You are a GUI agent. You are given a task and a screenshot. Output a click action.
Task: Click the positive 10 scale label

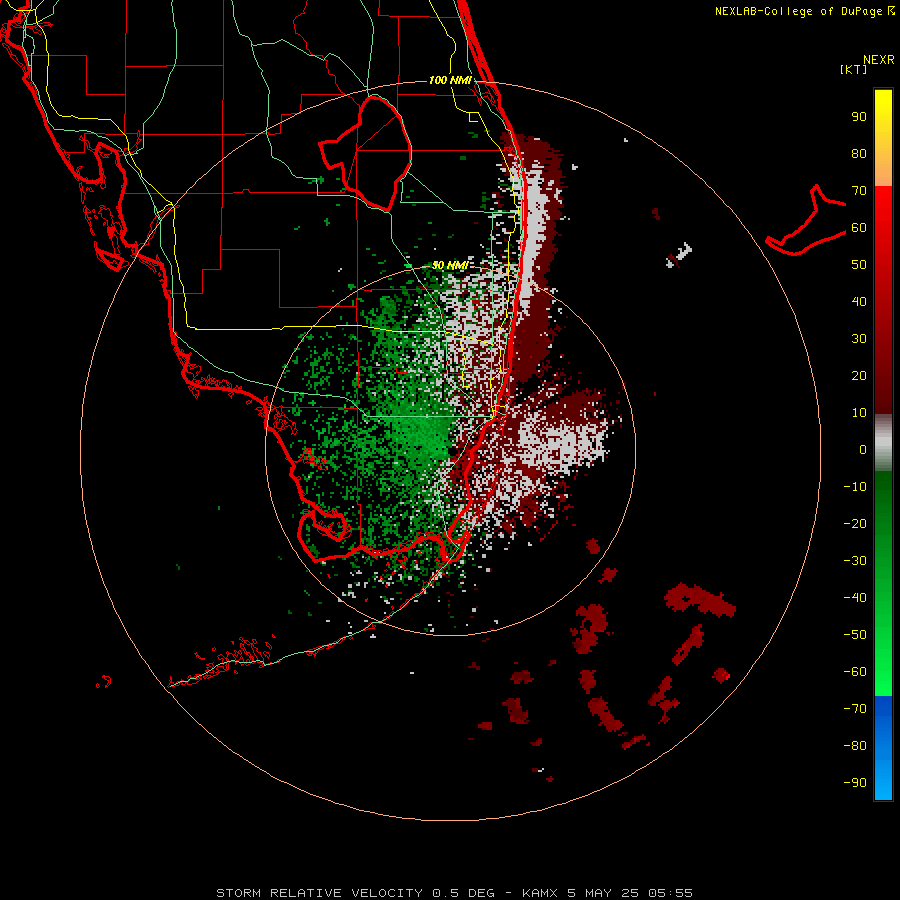point(859,413)
